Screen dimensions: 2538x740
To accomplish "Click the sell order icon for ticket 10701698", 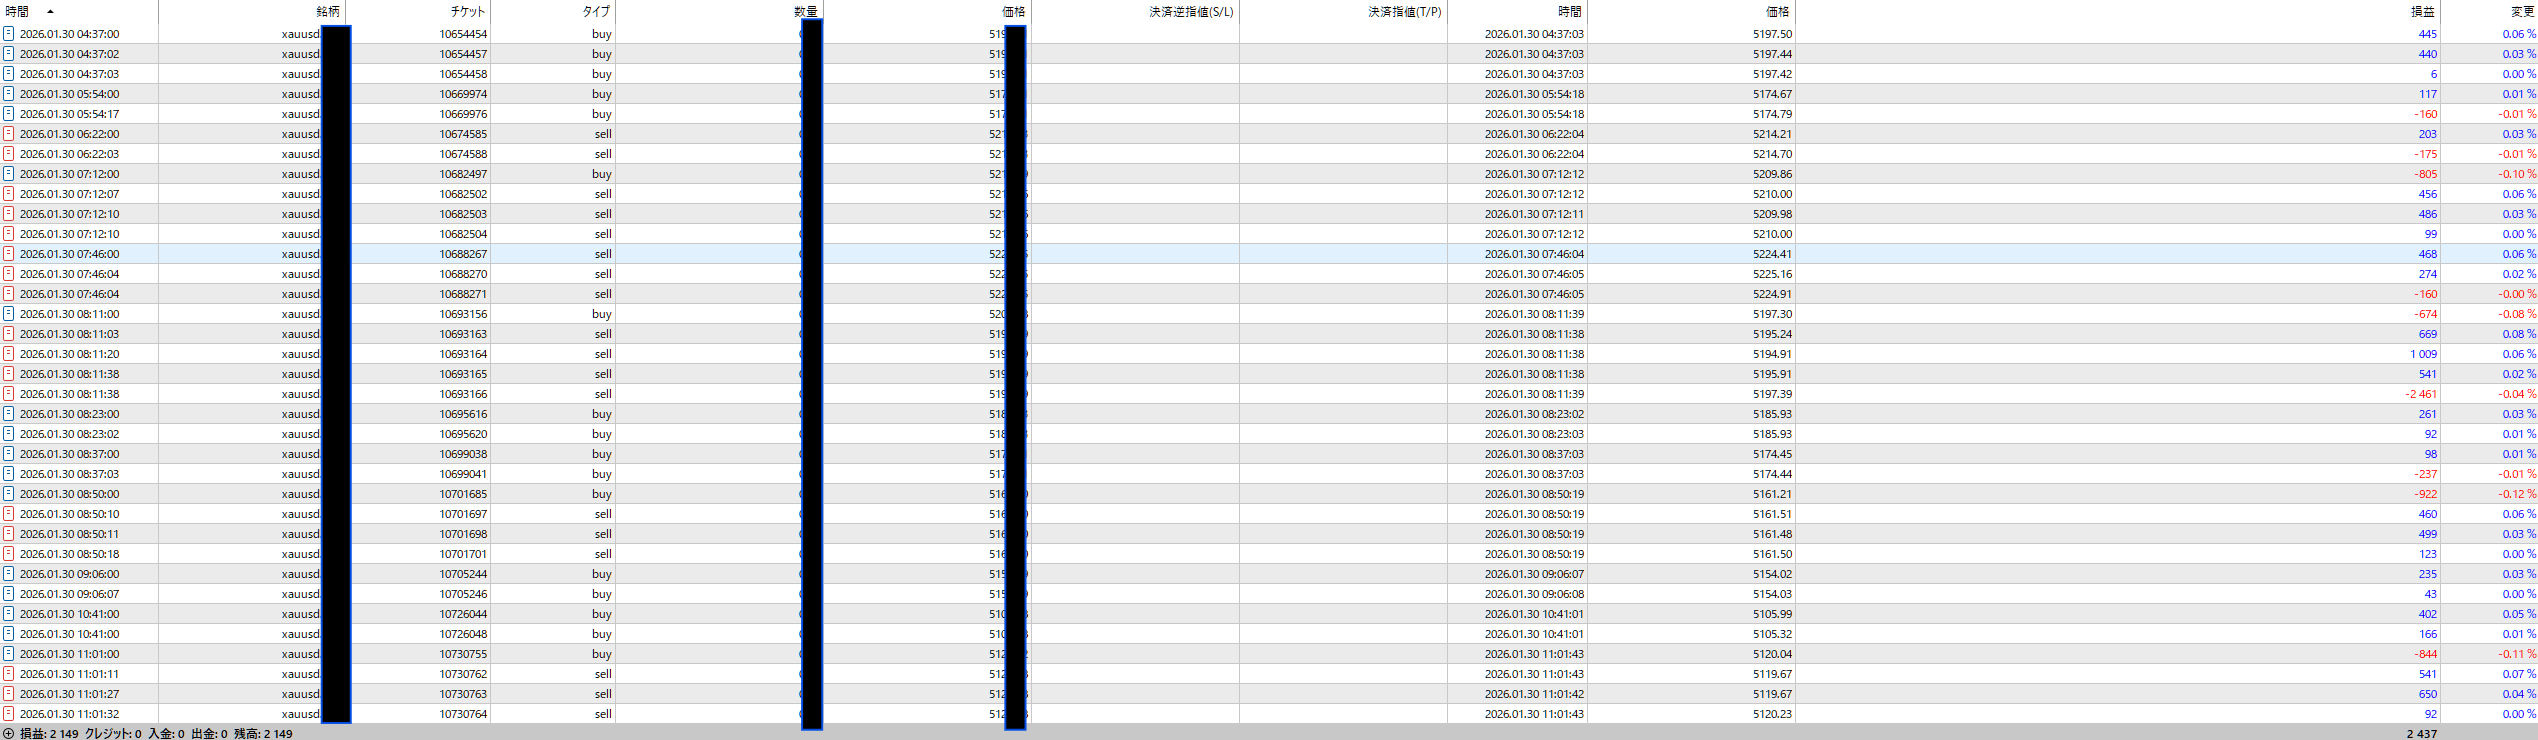I will (x=8, y=534).
